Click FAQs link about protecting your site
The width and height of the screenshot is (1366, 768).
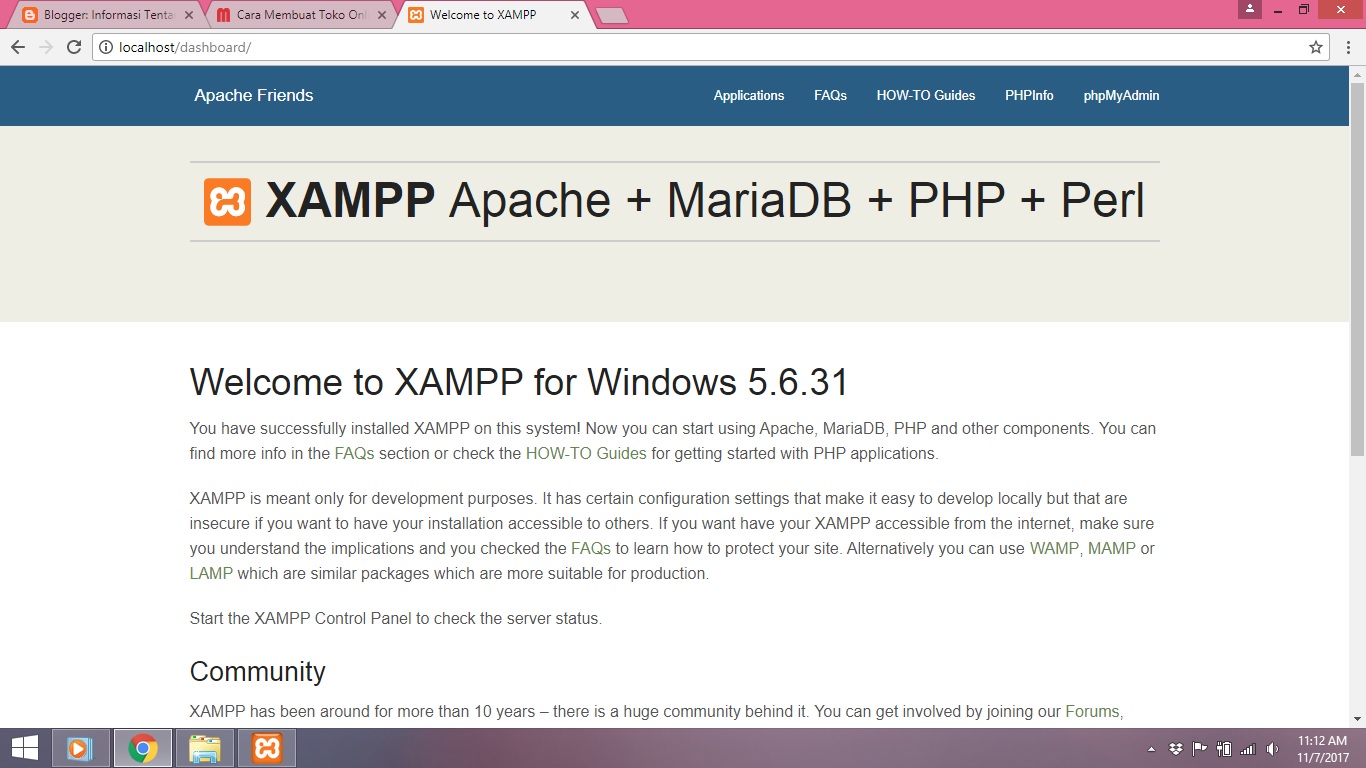point(591,548)
